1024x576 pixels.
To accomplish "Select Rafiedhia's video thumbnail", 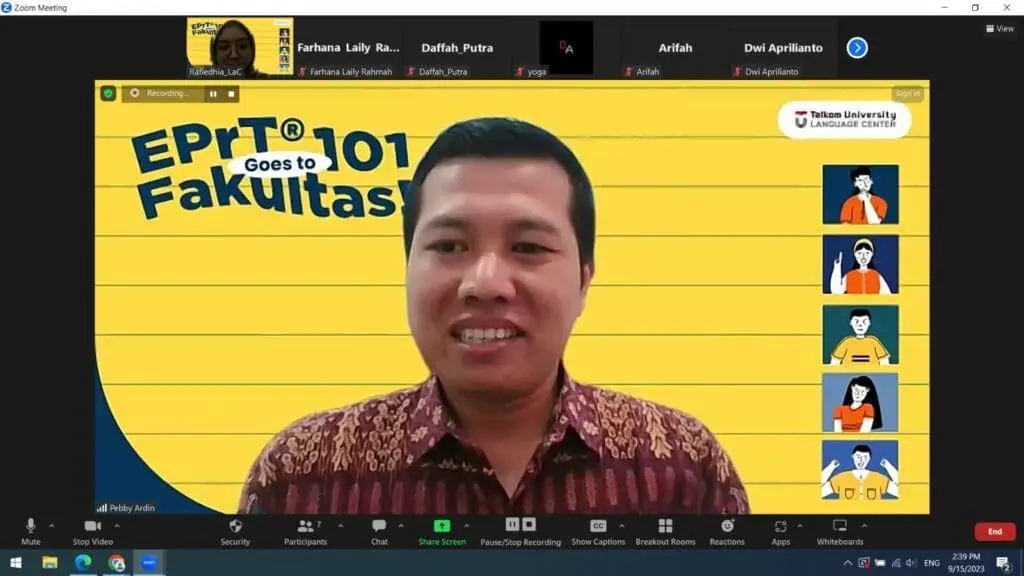I will coord(240,46).
